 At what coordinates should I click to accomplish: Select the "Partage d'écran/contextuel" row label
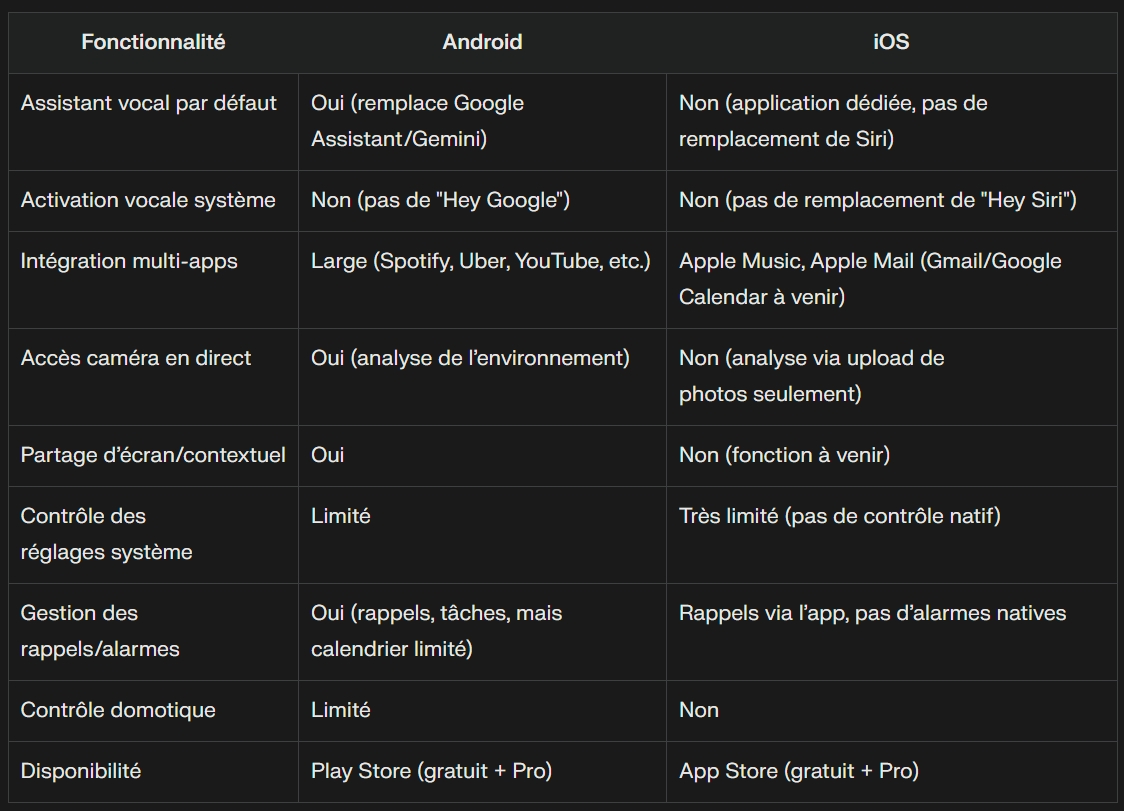(x=153, y=455)
